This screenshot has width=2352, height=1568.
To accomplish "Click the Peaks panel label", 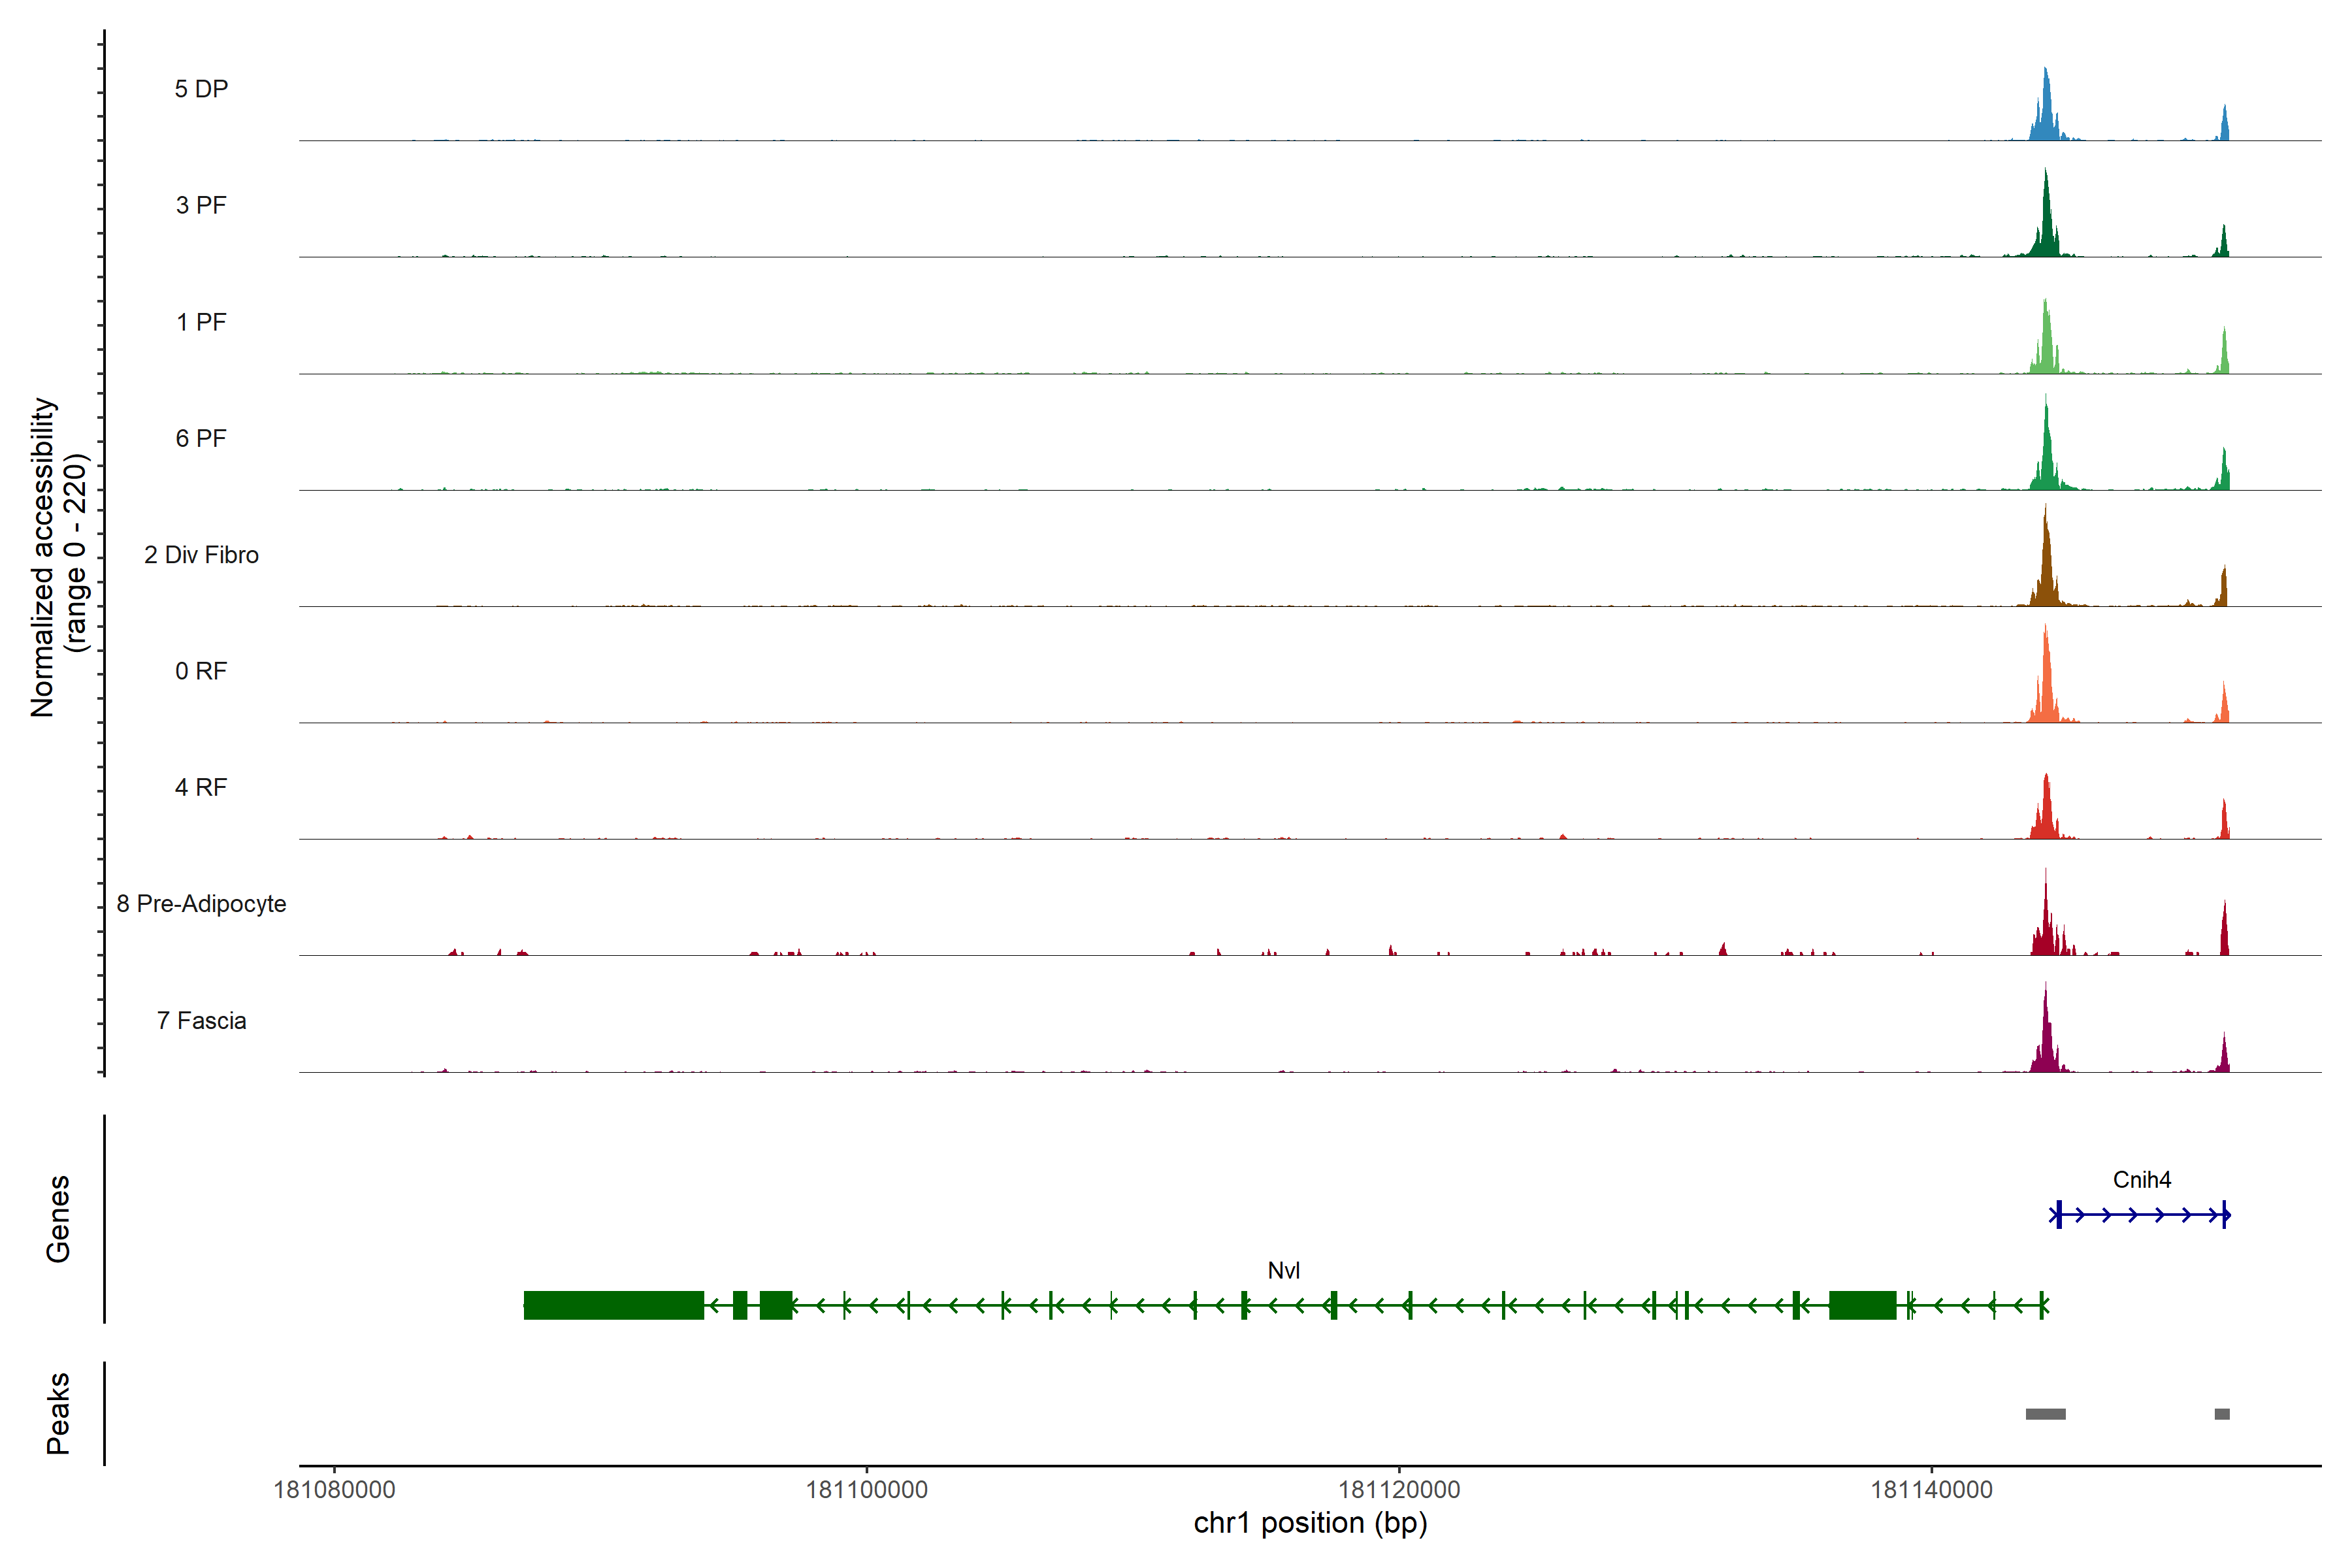I will coord(58,1413).
